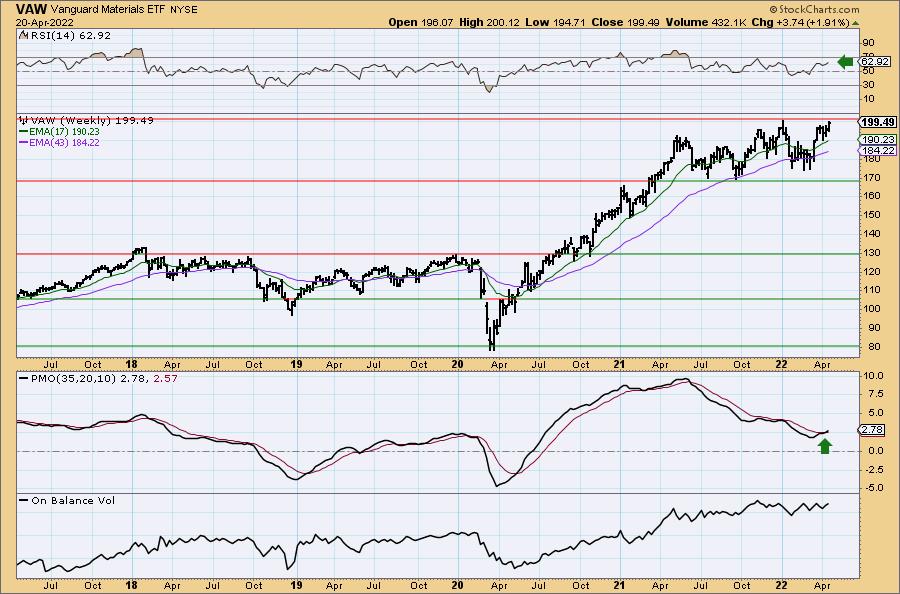Click the -2.5 PMO axis label
900x594 pixels.
[875, 469]
